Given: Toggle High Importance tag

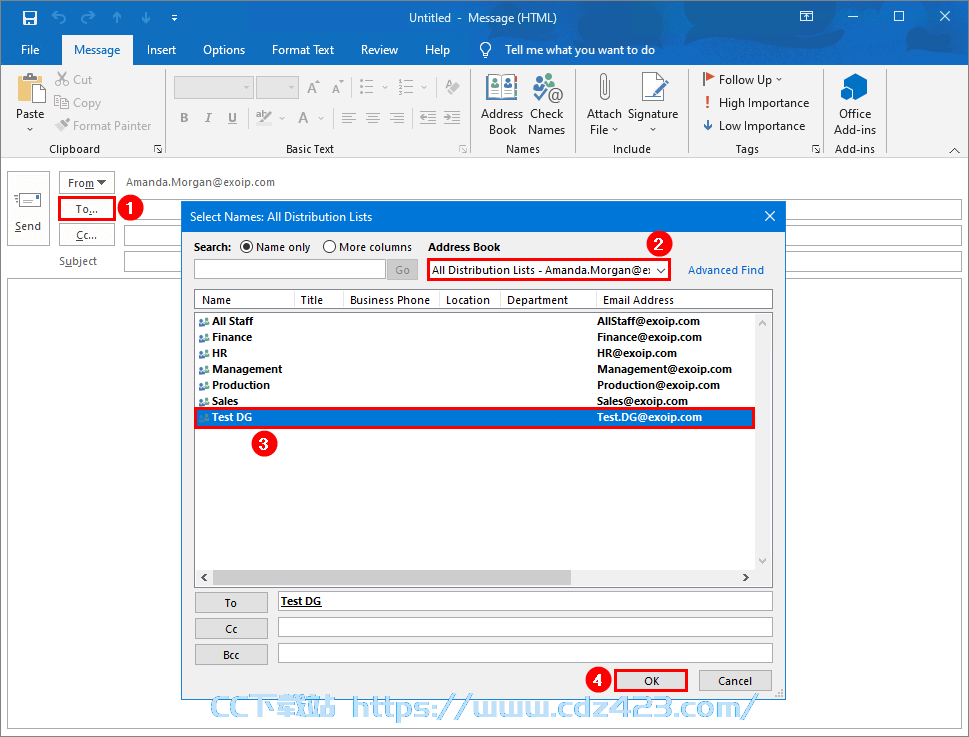Looking at the screenshot, I should (756, 103).
